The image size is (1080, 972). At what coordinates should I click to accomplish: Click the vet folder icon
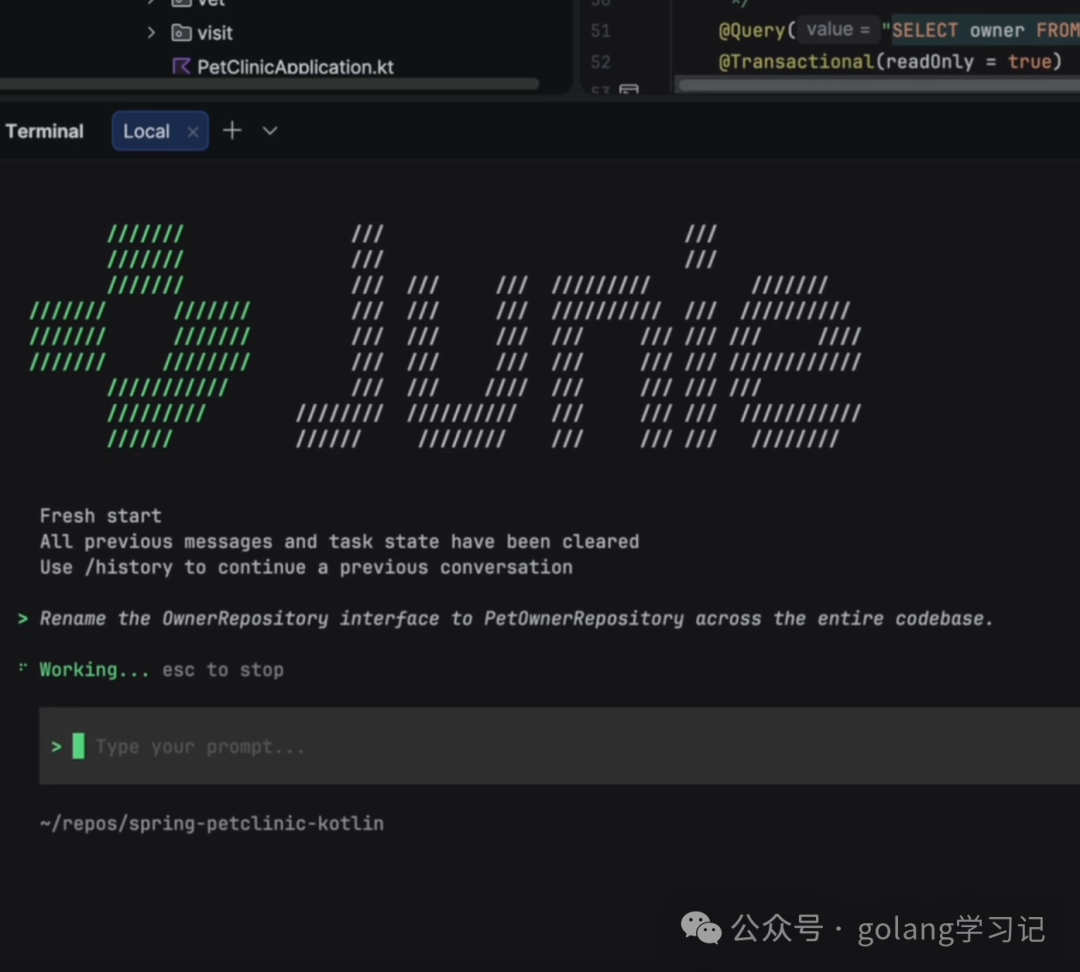[182, 5]
